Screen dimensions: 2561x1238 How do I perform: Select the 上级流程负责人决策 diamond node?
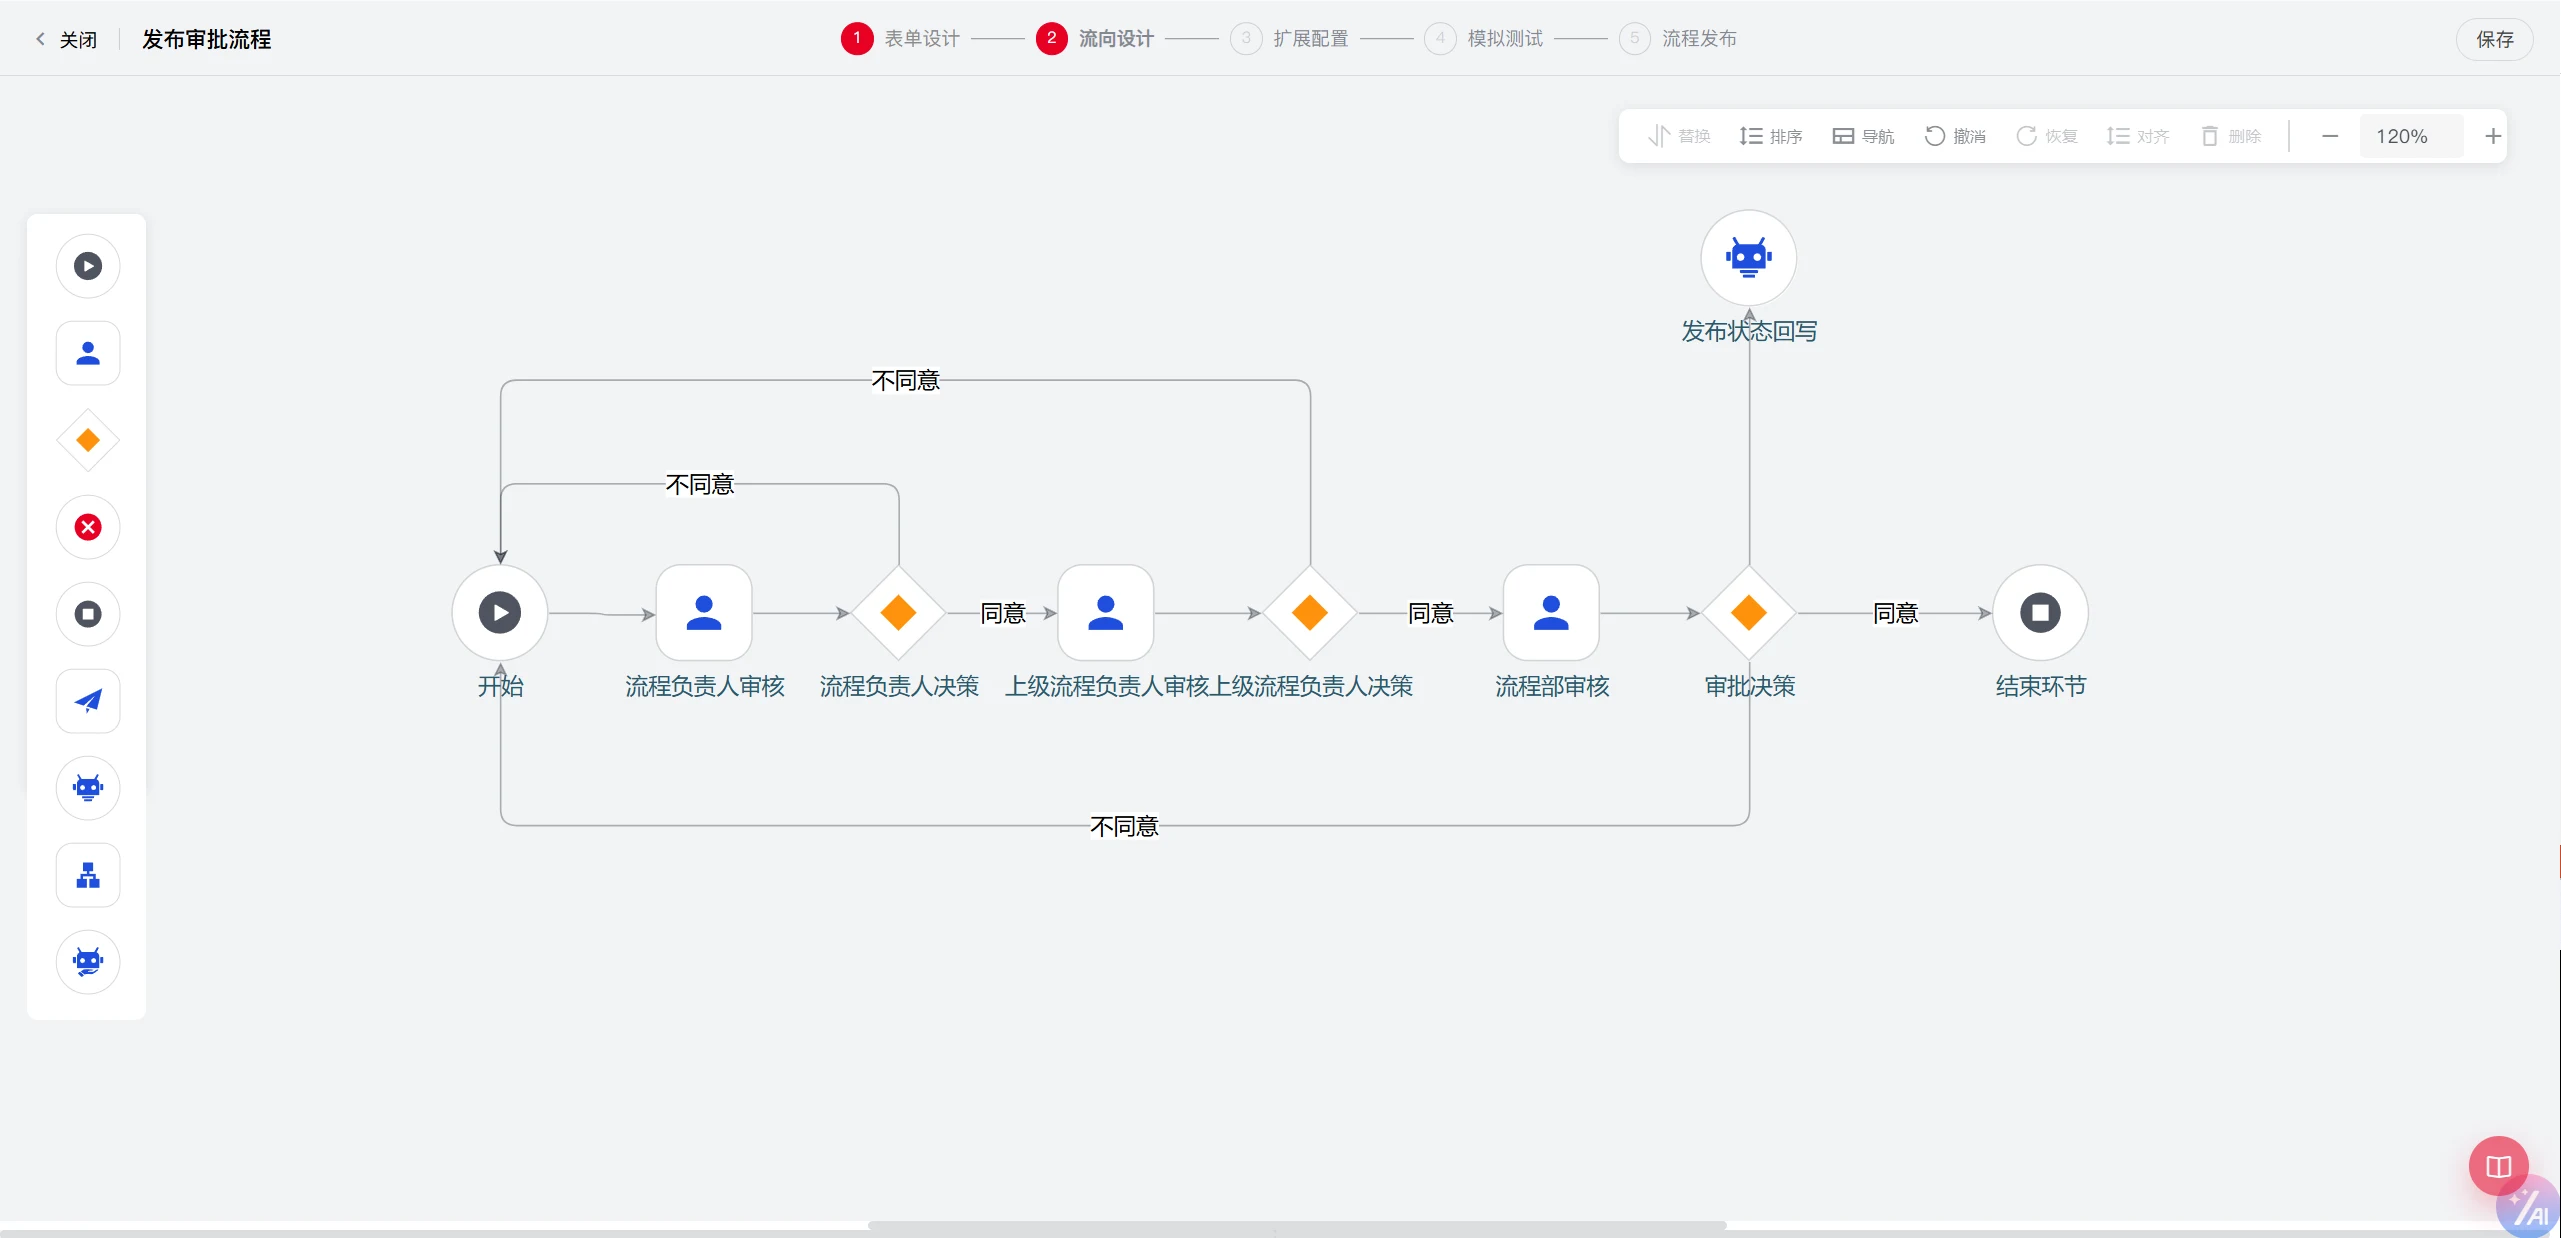[1310, 613]
